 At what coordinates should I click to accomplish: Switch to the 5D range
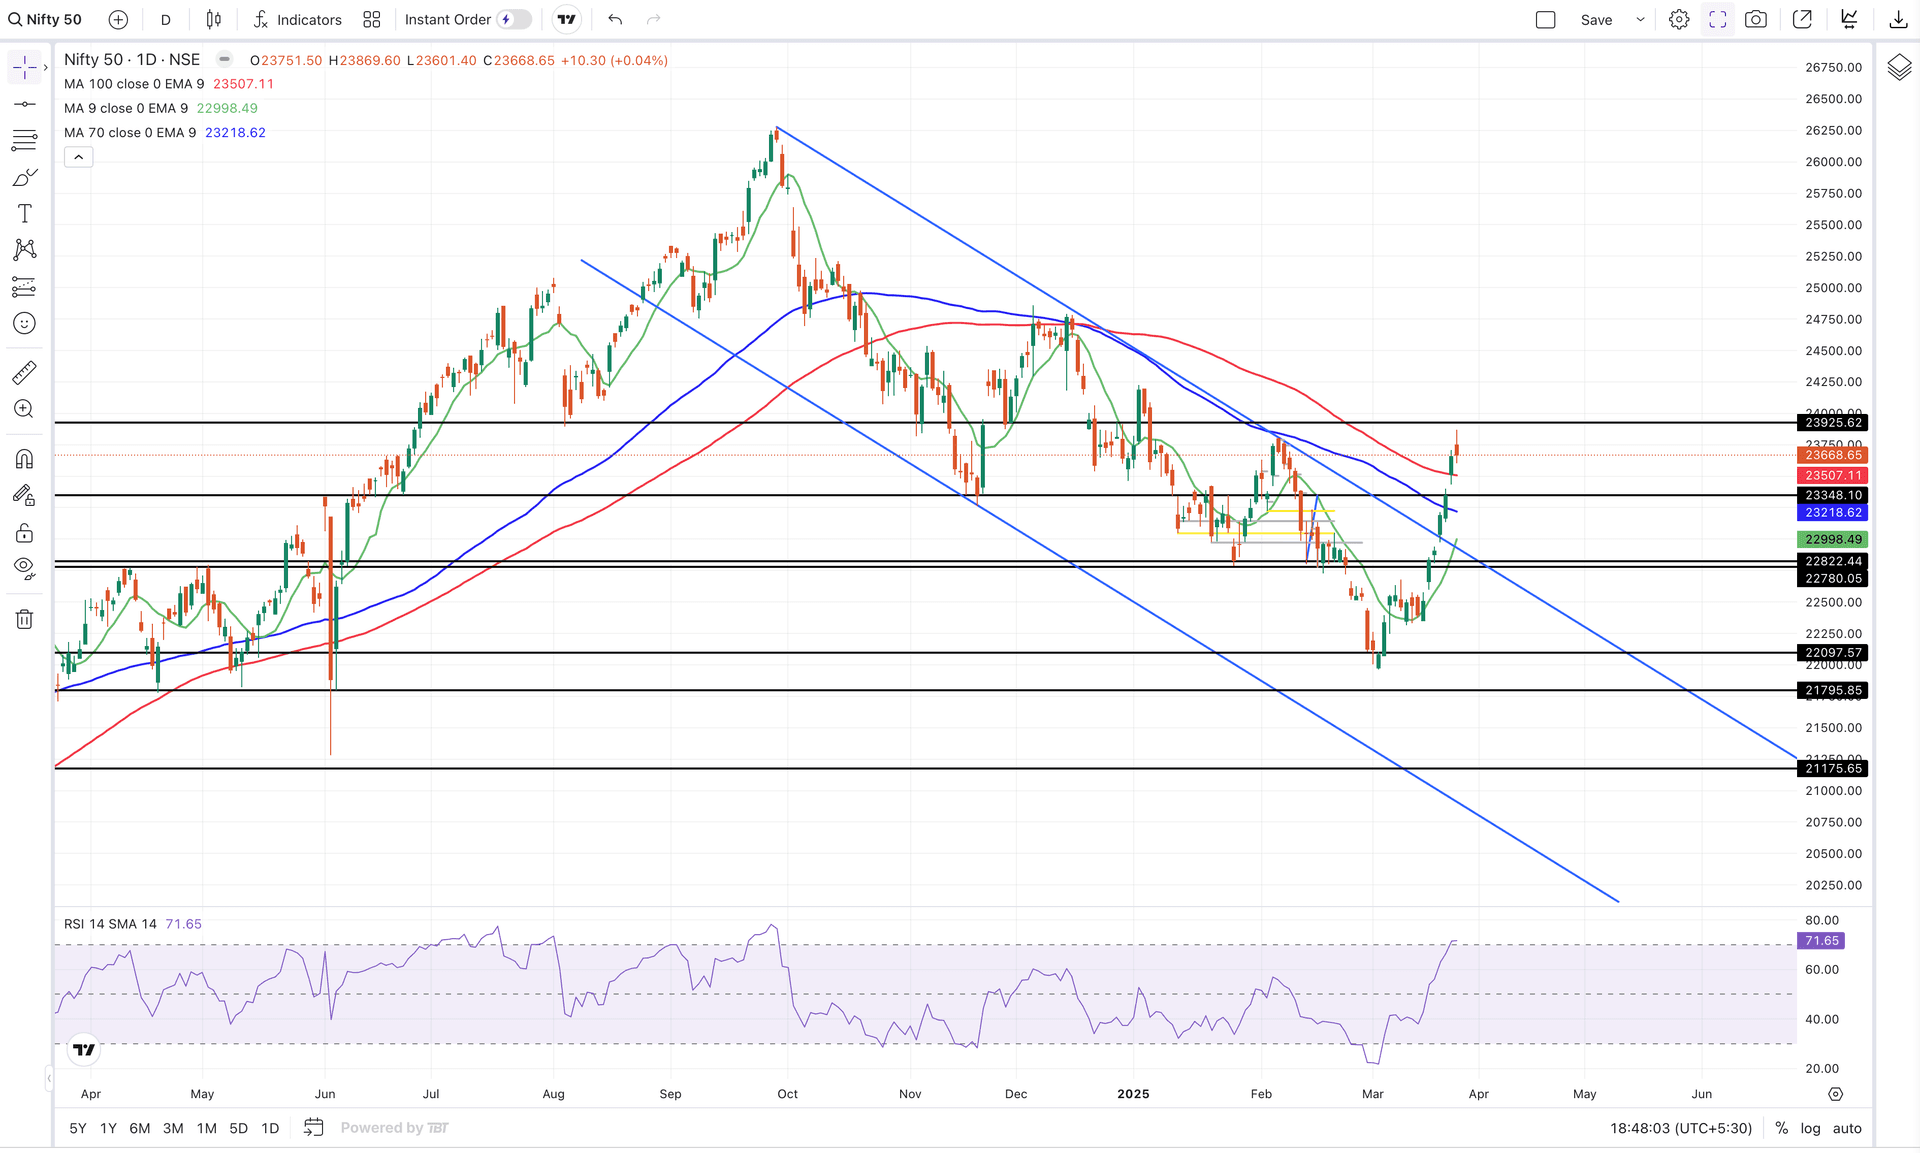coord(238,1128)
